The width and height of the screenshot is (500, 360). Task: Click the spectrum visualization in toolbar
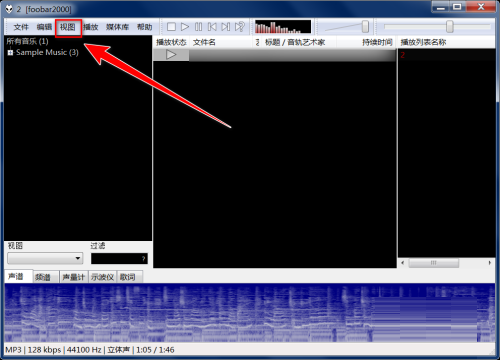[x=283, y=27]
